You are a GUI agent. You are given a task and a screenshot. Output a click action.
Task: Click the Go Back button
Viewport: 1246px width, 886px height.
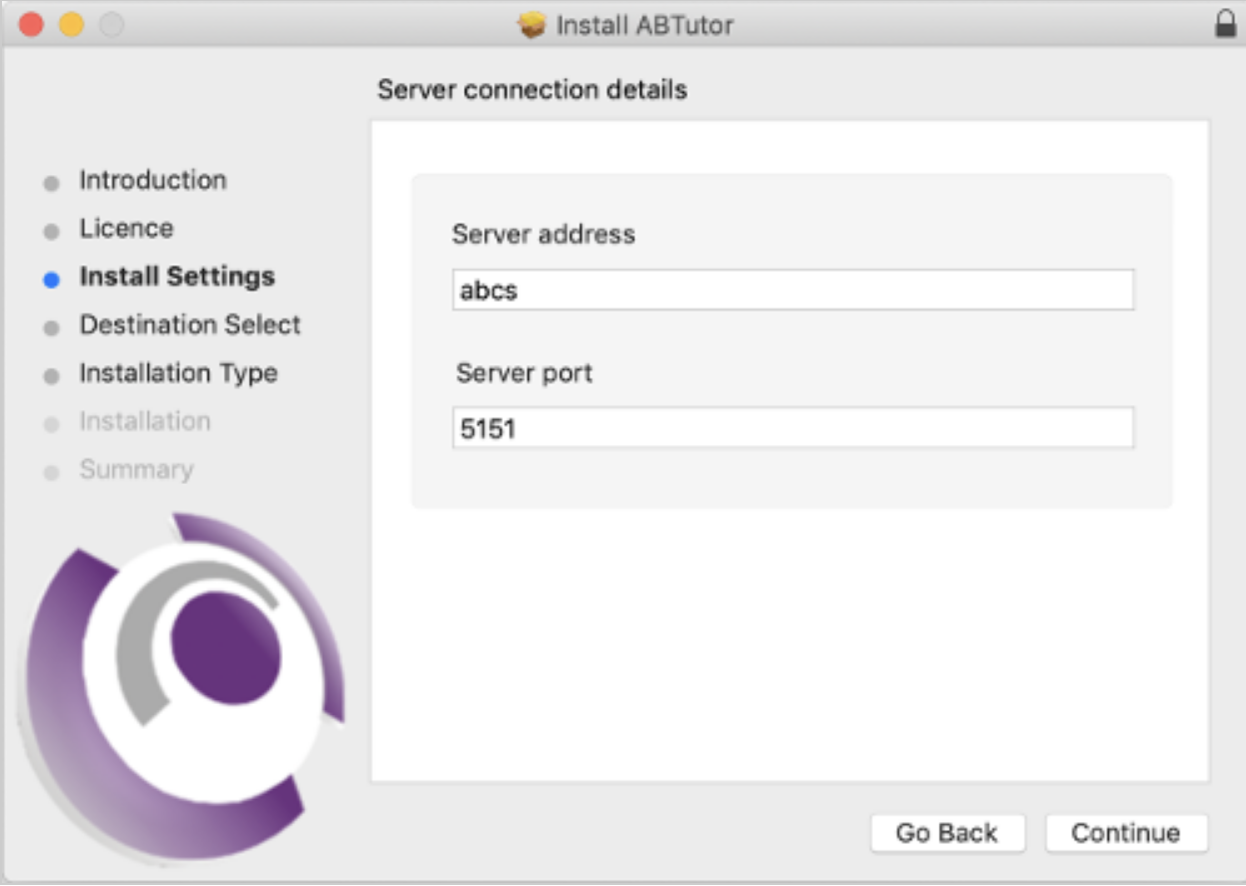point(947,833)
